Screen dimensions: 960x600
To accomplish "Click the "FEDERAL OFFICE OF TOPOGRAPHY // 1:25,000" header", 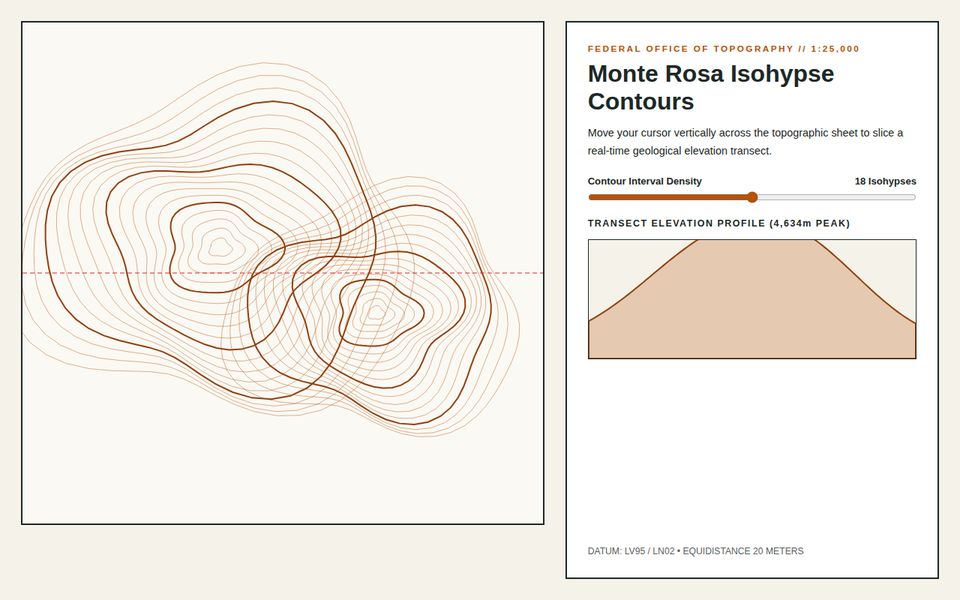I will click(724, 49).
